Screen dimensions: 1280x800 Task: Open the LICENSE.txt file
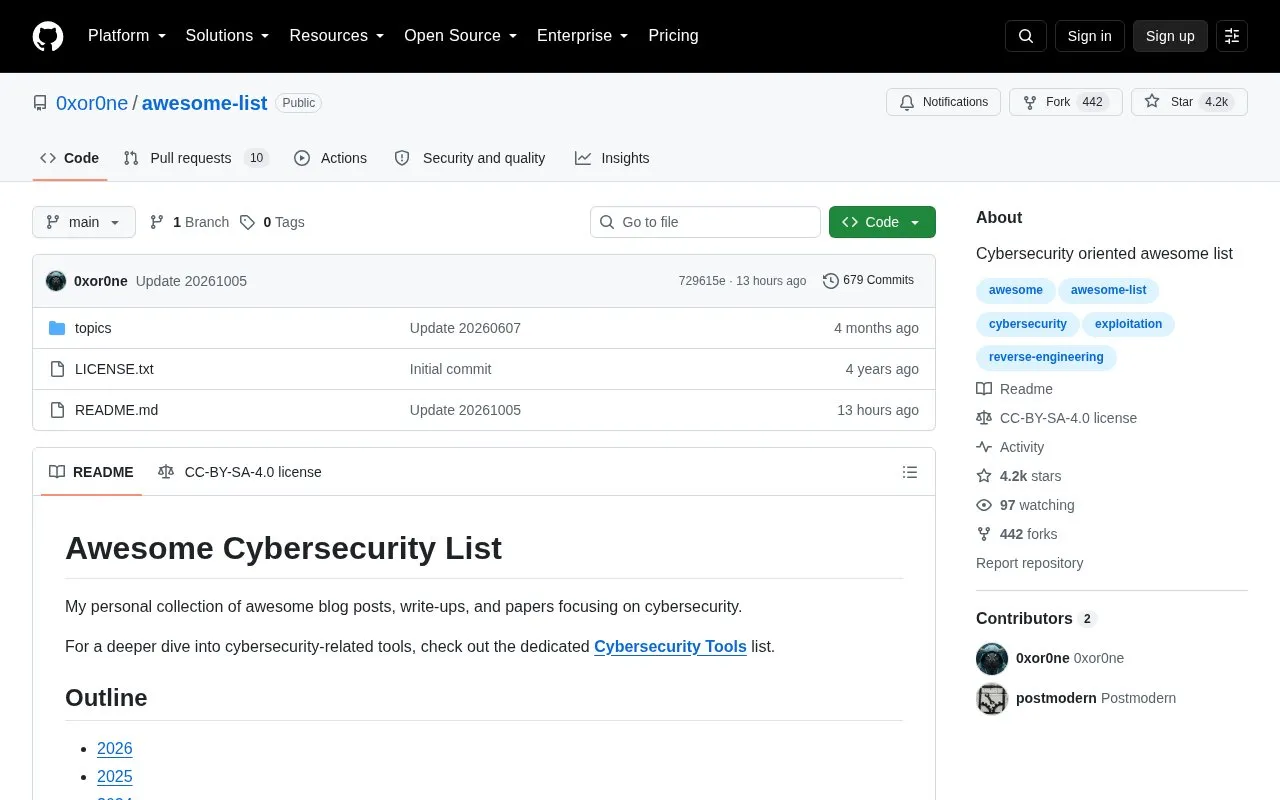114,369
